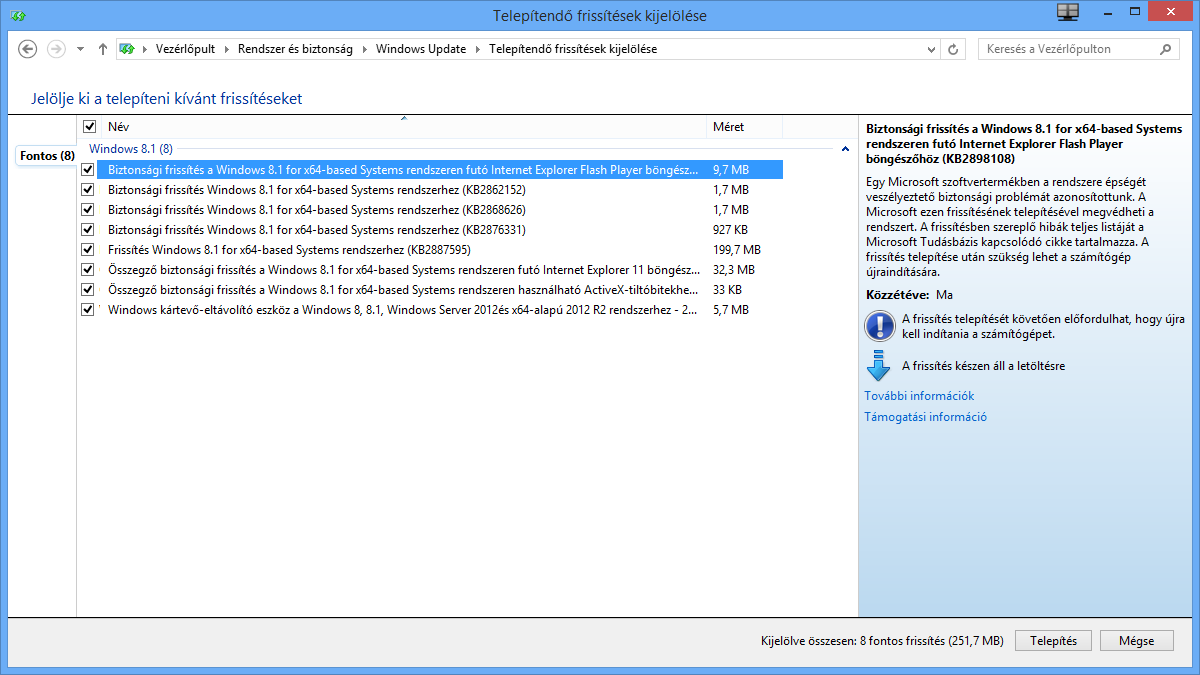Toggle the select-all checkbox next to Név
Image resolution: width=1200 pixels, height=675 pixels.
tap(90, 127)
